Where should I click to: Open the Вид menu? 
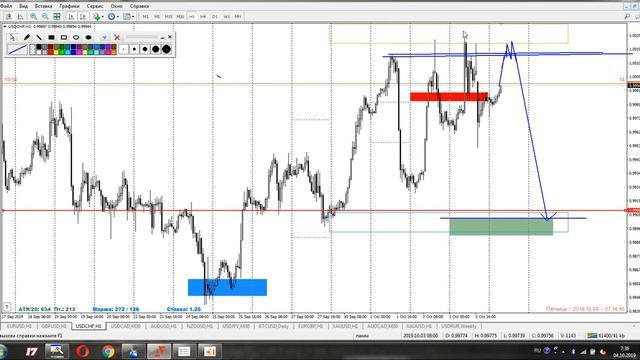(x=24, y=6)
